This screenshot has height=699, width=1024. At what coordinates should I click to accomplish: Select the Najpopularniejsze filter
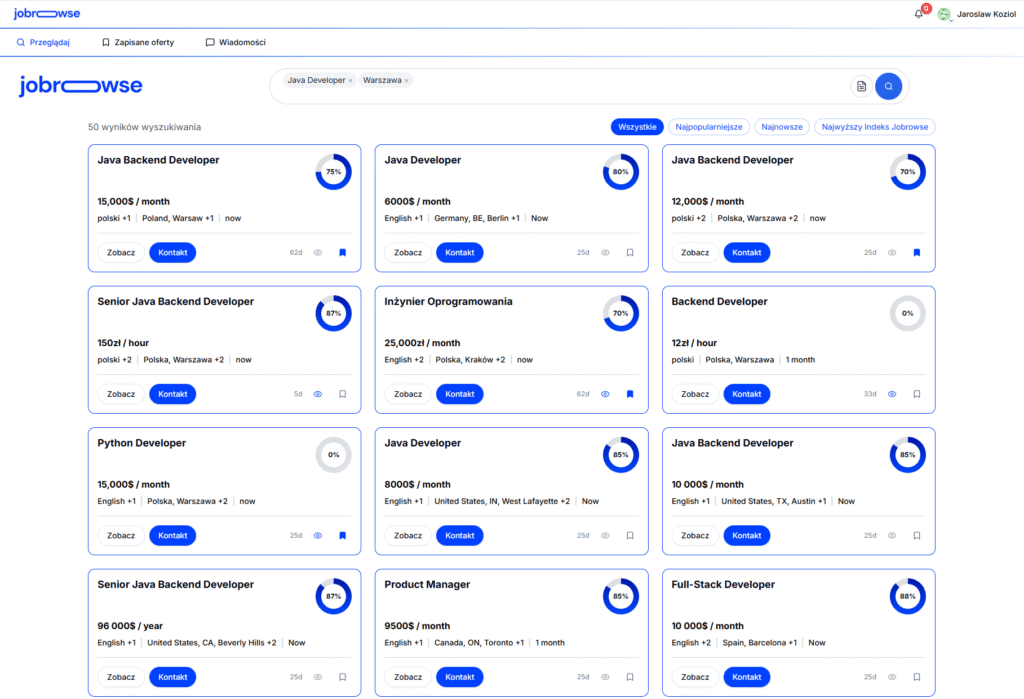pos(708,127)
